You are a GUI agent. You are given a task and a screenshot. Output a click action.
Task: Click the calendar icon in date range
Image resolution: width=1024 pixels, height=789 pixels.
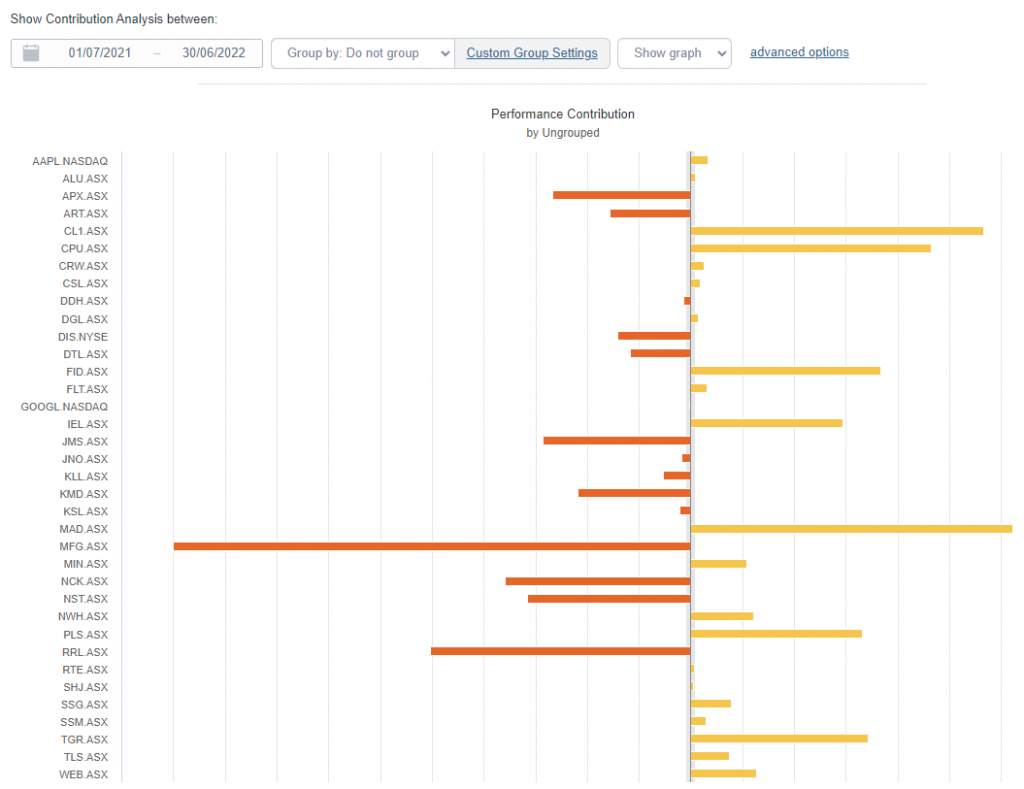point(31,53)
